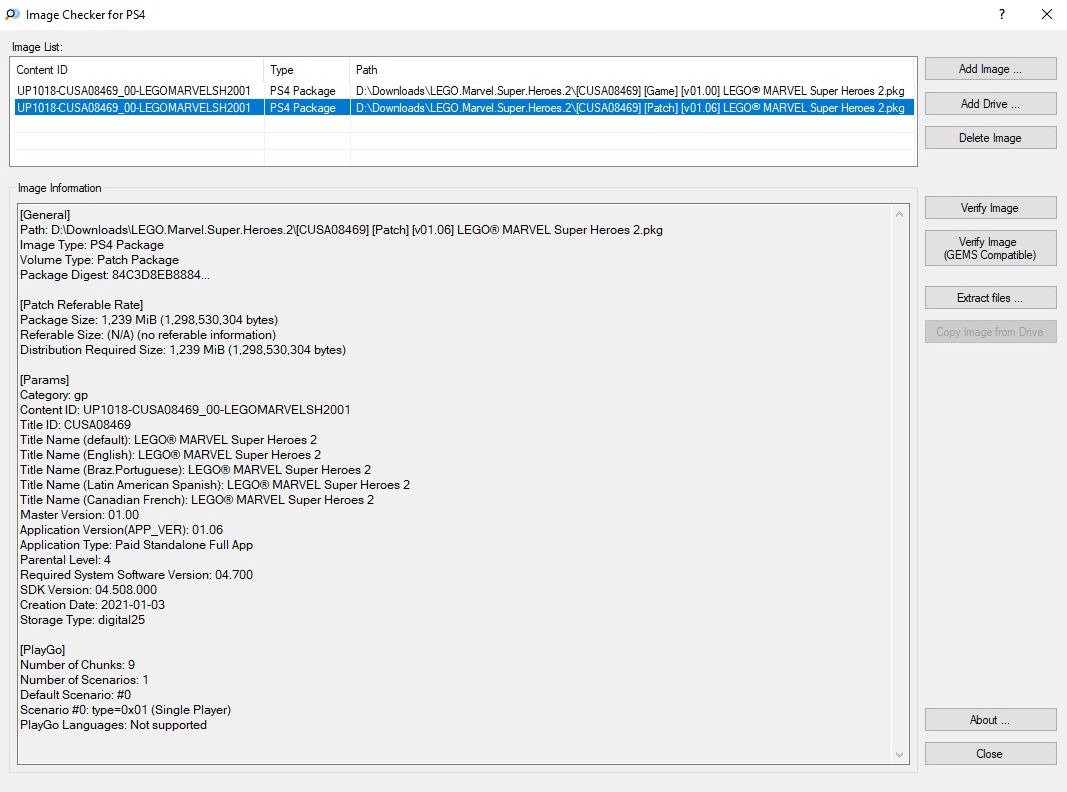Viewport: 1067px width, 792px height.
Task: Click the Storage Type: digital25 line
Action: coord(82,619)
